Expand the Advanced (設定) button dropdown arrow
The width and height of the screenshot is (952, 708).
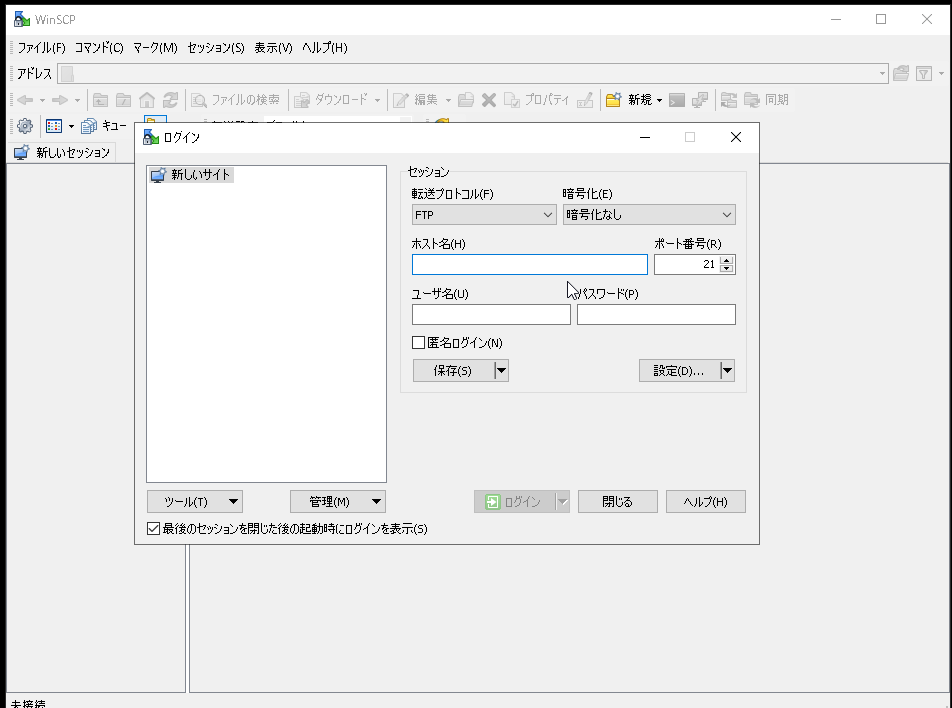tap(727, 371)
